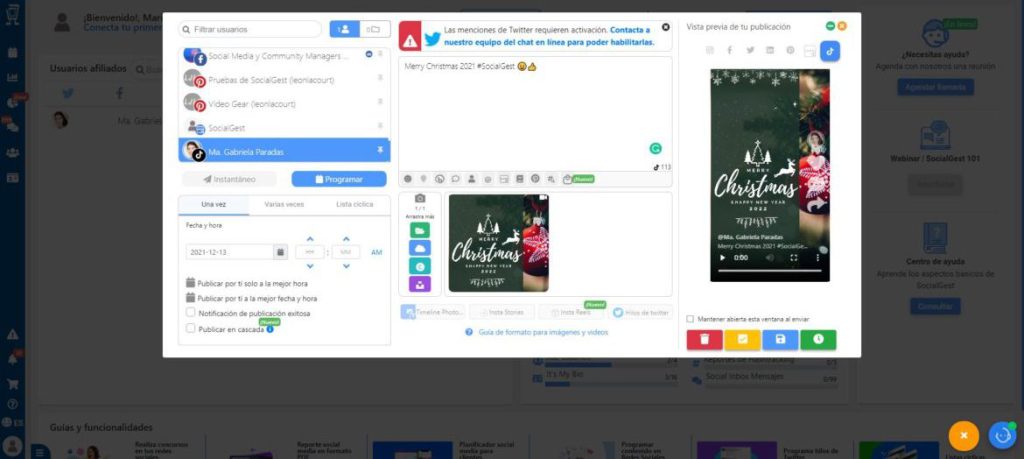Switch to individual users list view
Image resolution: width=1024 pixels, height=459 pixels.
345,29
